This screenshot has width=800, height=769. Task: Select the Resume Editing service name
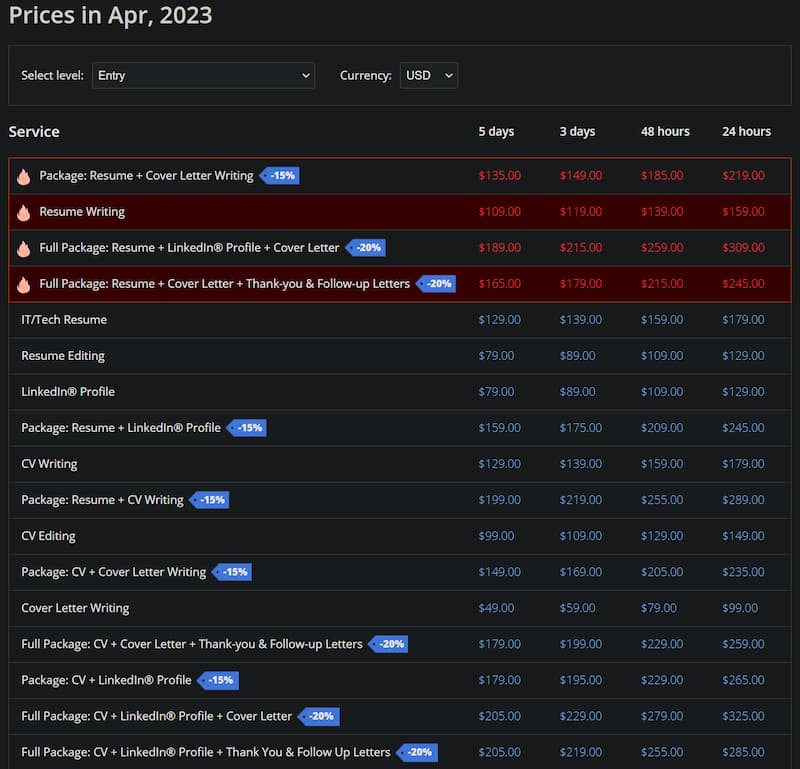(x=63, y=356)
